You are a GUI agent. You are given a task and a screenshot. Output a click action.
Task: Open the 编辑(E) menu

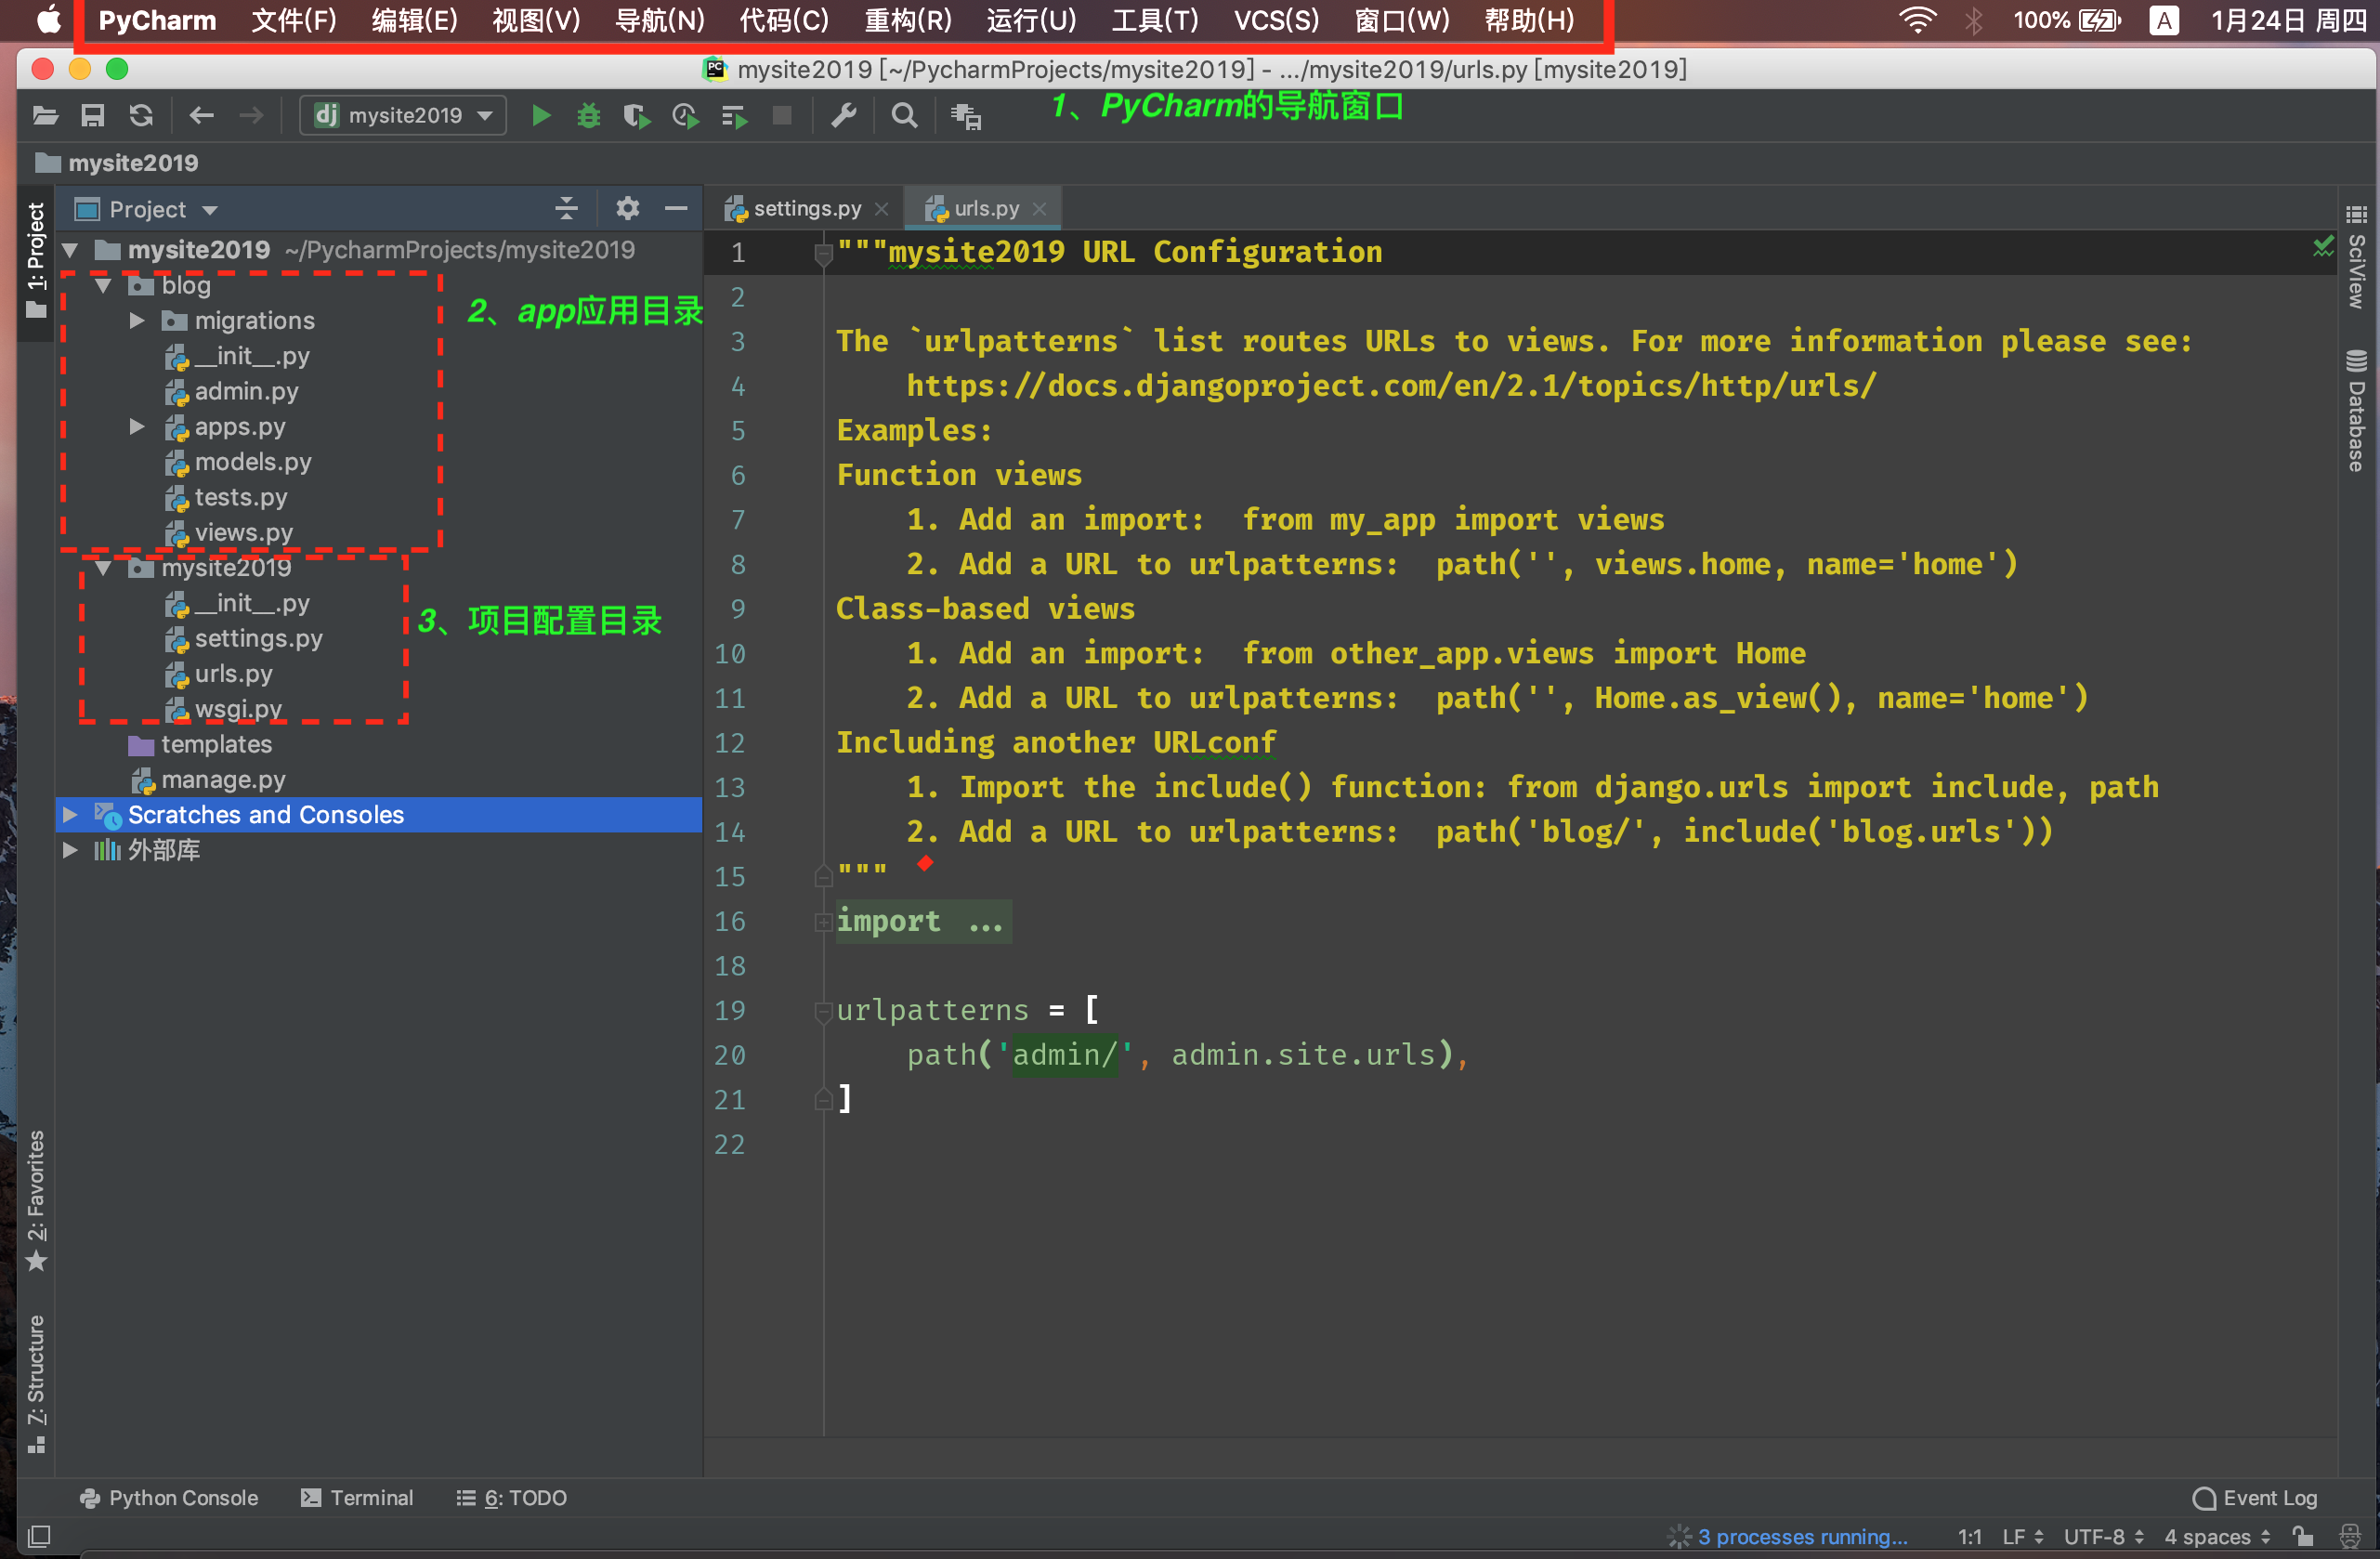pyautogui.click(x=414, y=20)
